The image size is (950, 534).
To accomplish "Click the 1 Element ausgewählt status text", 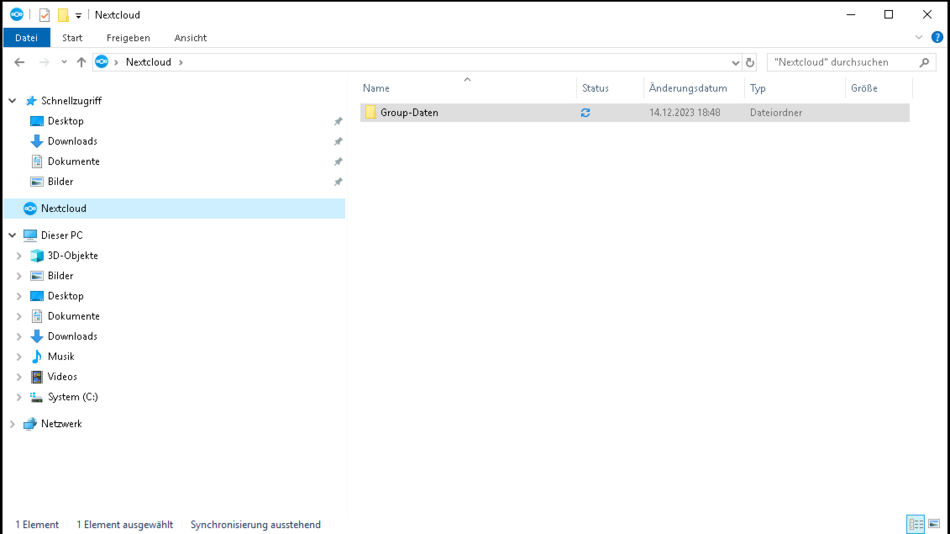I will click(125, 525).
